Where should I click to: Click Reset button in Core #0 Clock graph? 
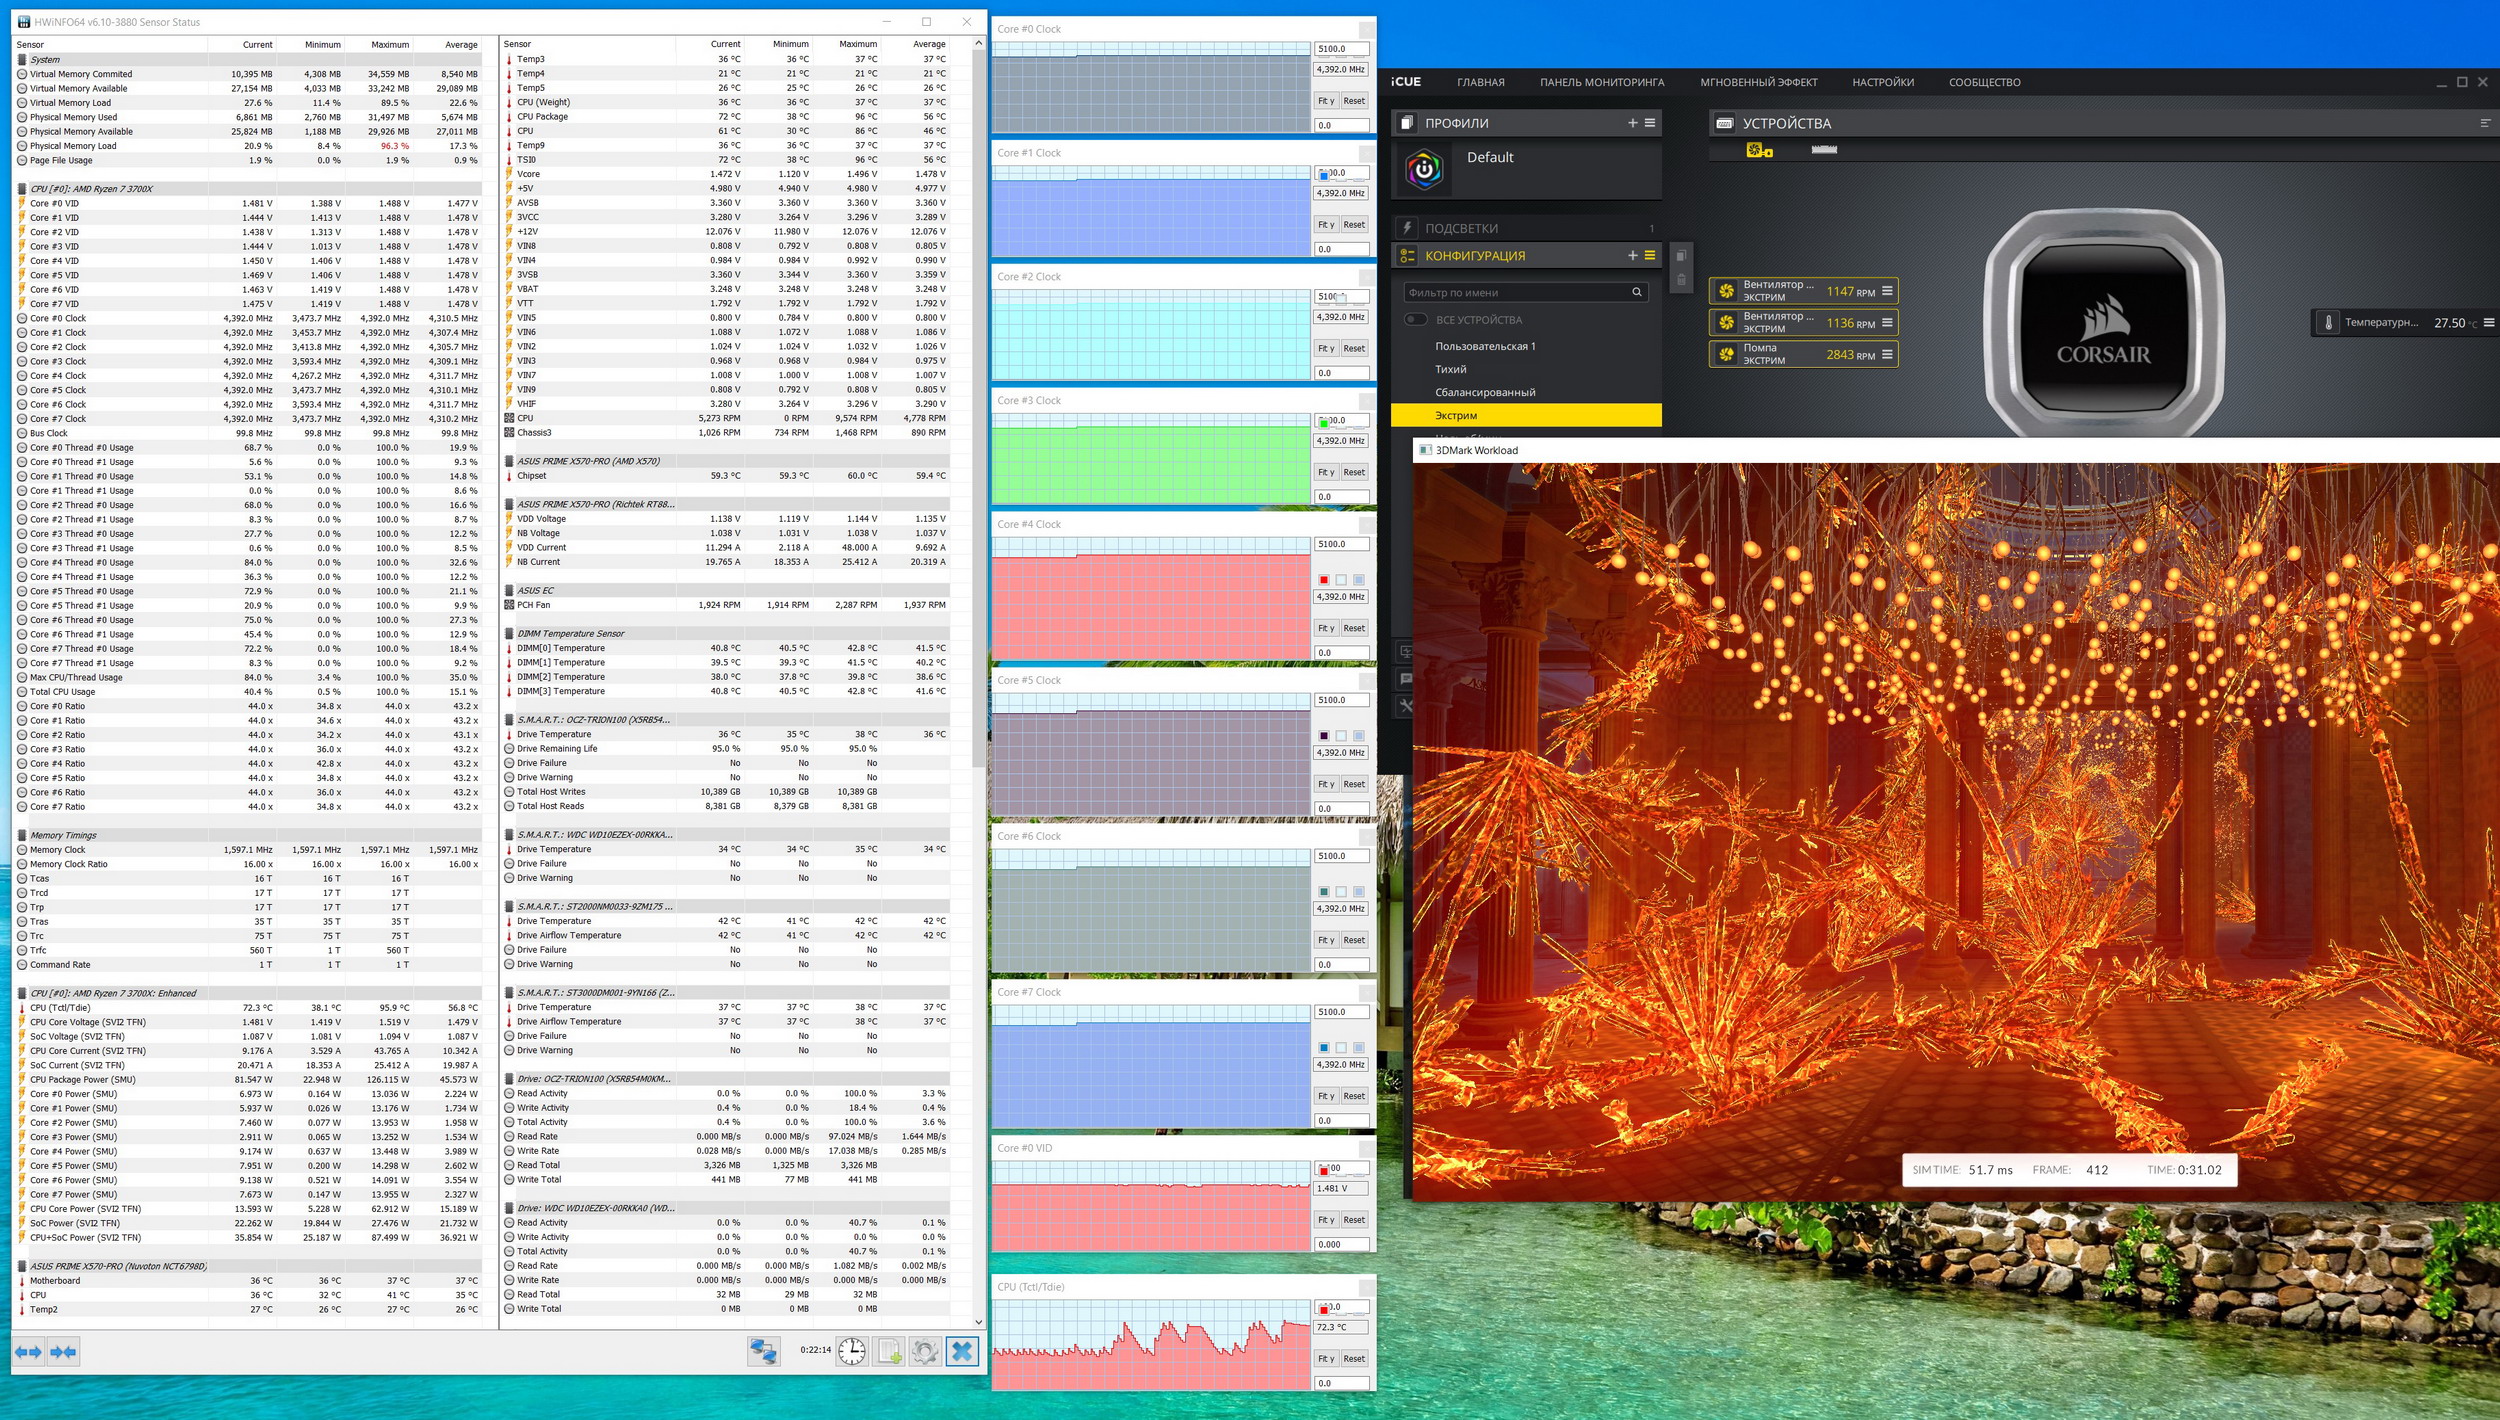pos(1354,101)
